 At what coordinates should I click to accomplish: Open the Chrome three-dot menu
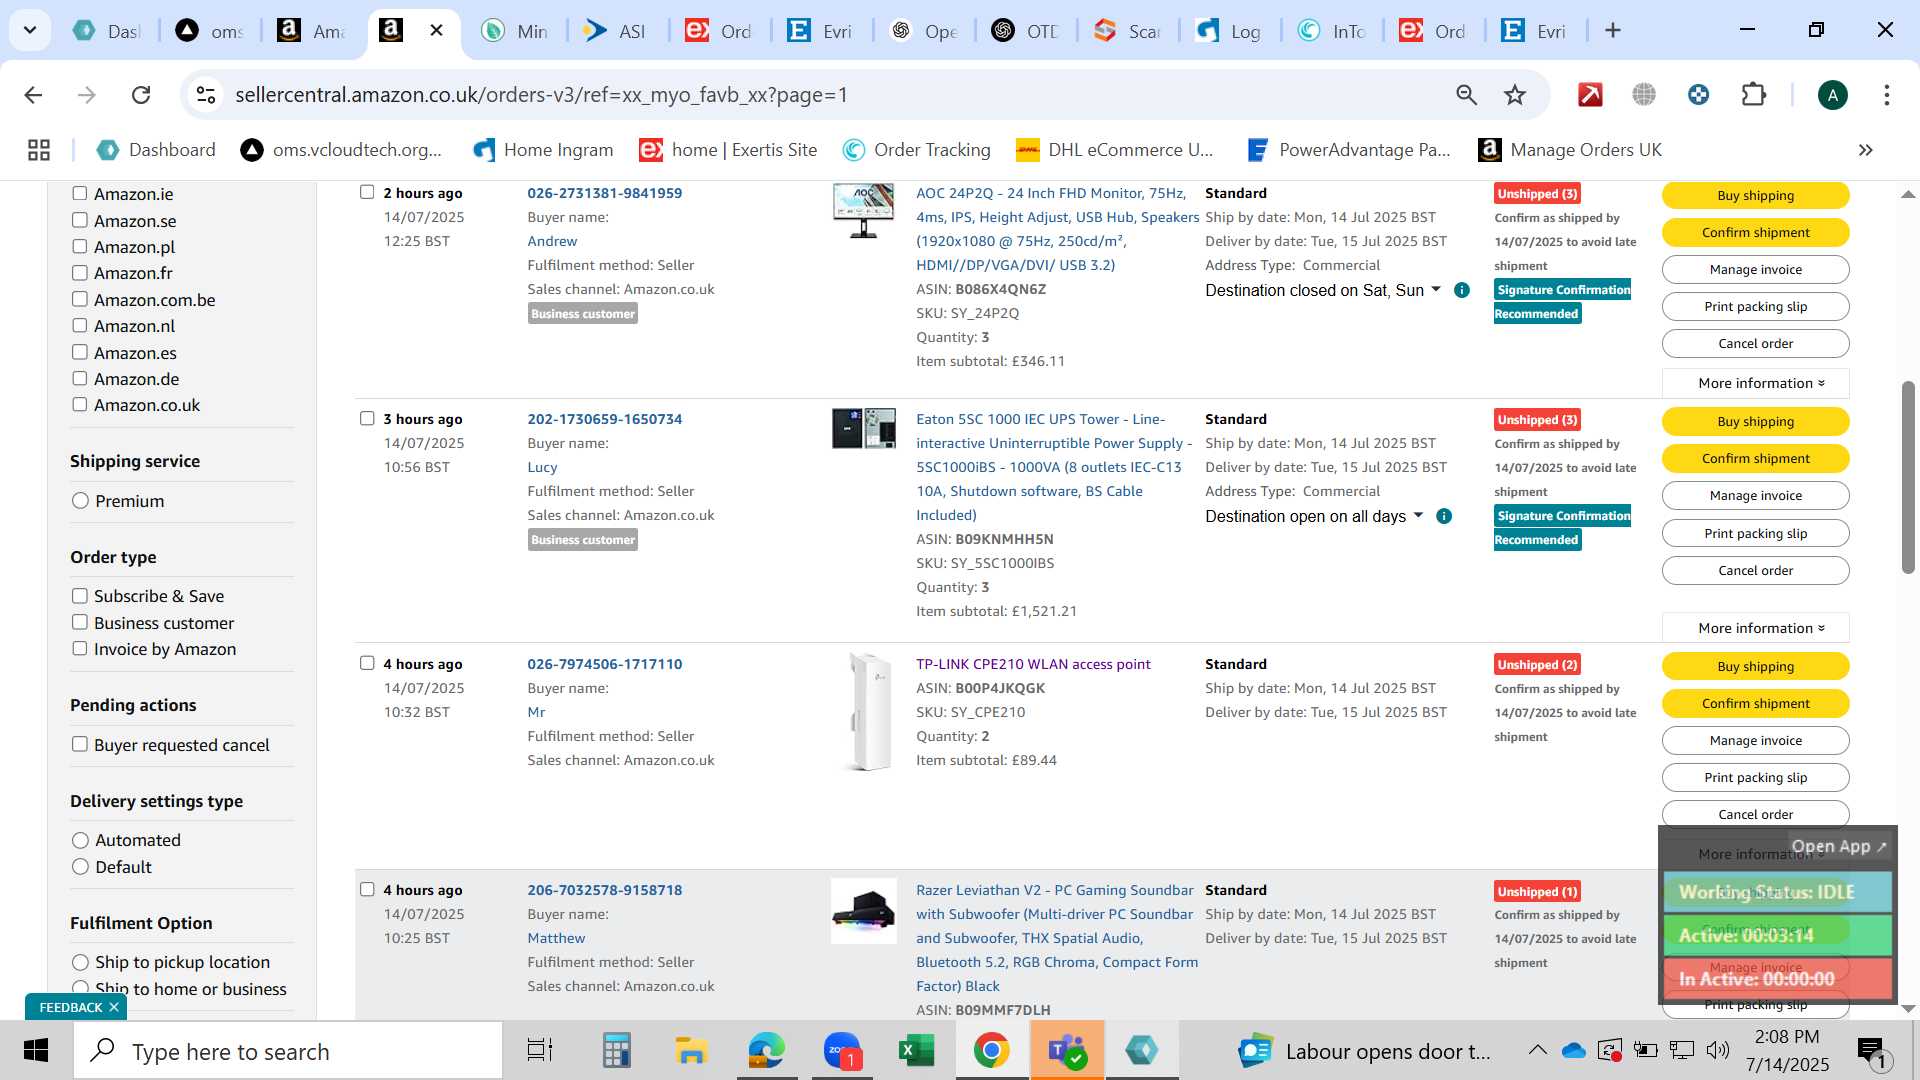tap(1886, 95)
